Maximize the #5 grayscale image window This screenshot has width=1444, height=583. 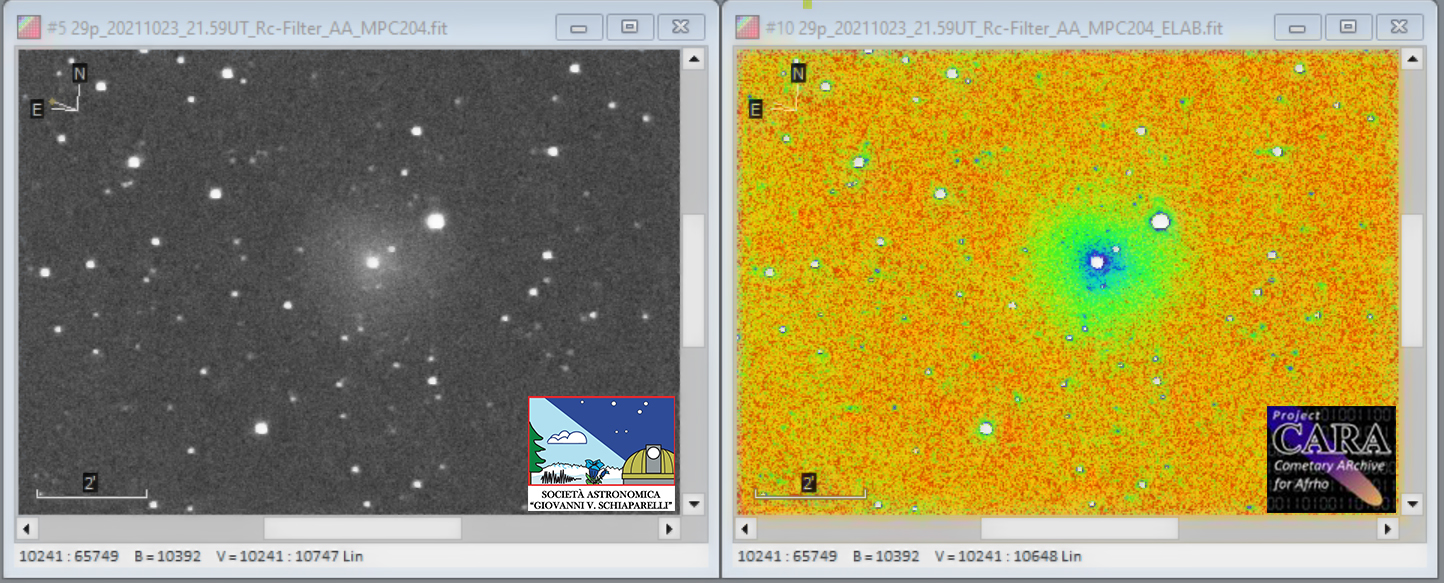(x=630, y=27)
